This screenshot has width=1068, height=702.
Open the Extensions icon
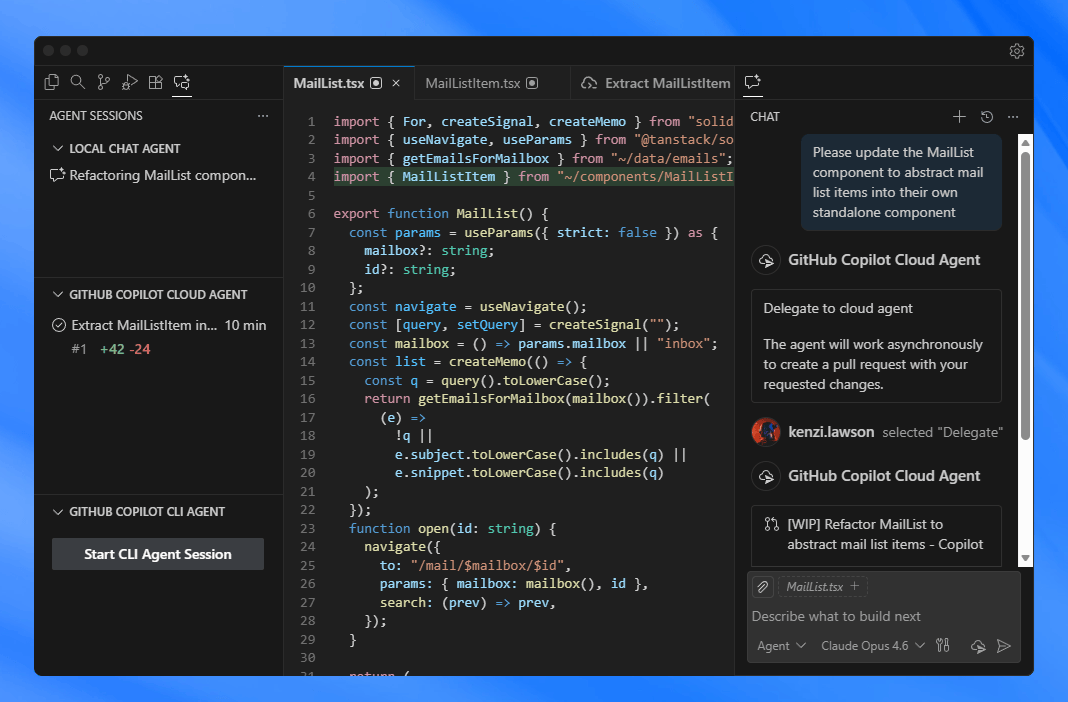point(155,82)
